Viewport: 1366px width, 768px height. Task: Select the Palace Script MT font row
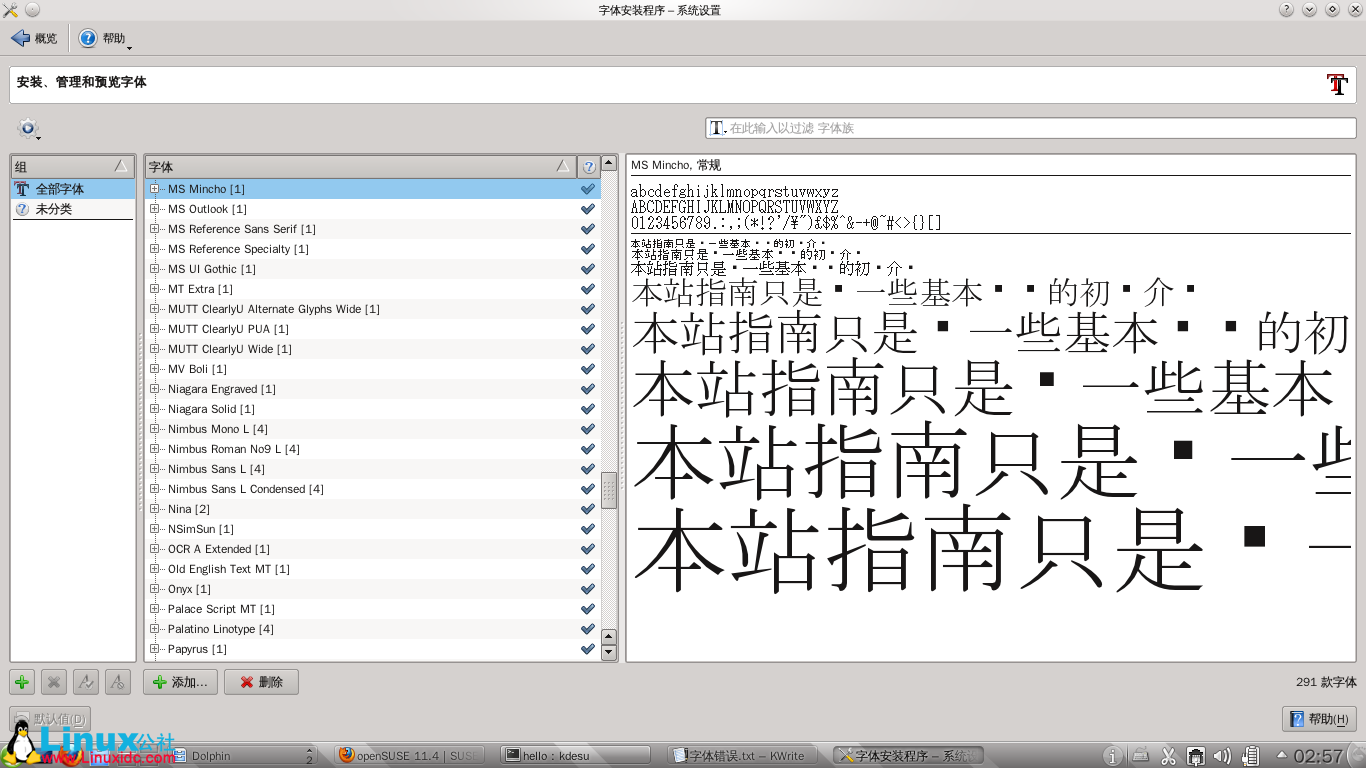point(373,609)
